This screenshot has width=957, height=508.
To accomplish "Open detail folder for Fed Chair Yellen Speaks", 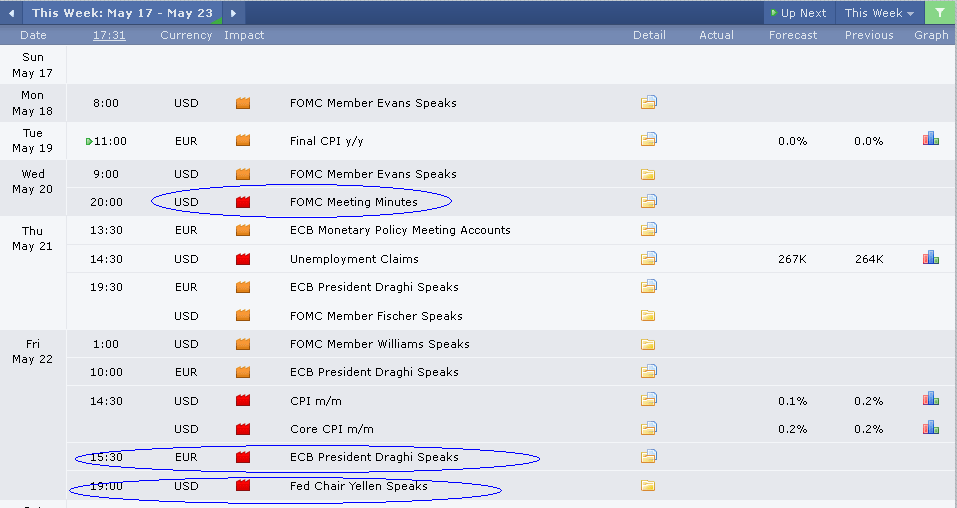I will (648, 486).
